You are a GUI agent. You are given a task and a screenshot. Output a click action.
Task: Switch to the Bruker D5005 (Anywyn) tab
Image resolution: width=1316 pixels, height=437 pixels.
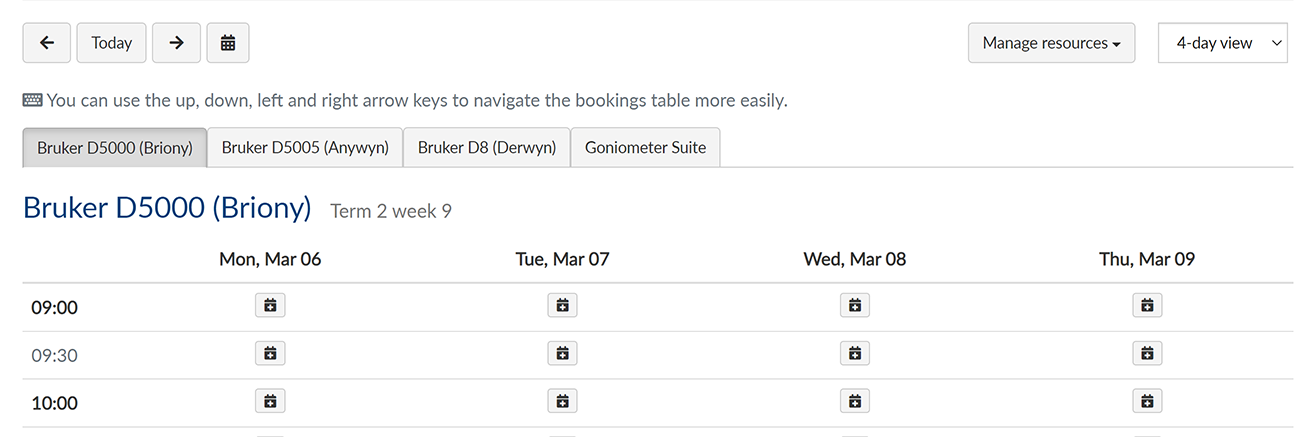tap(305, 147)
